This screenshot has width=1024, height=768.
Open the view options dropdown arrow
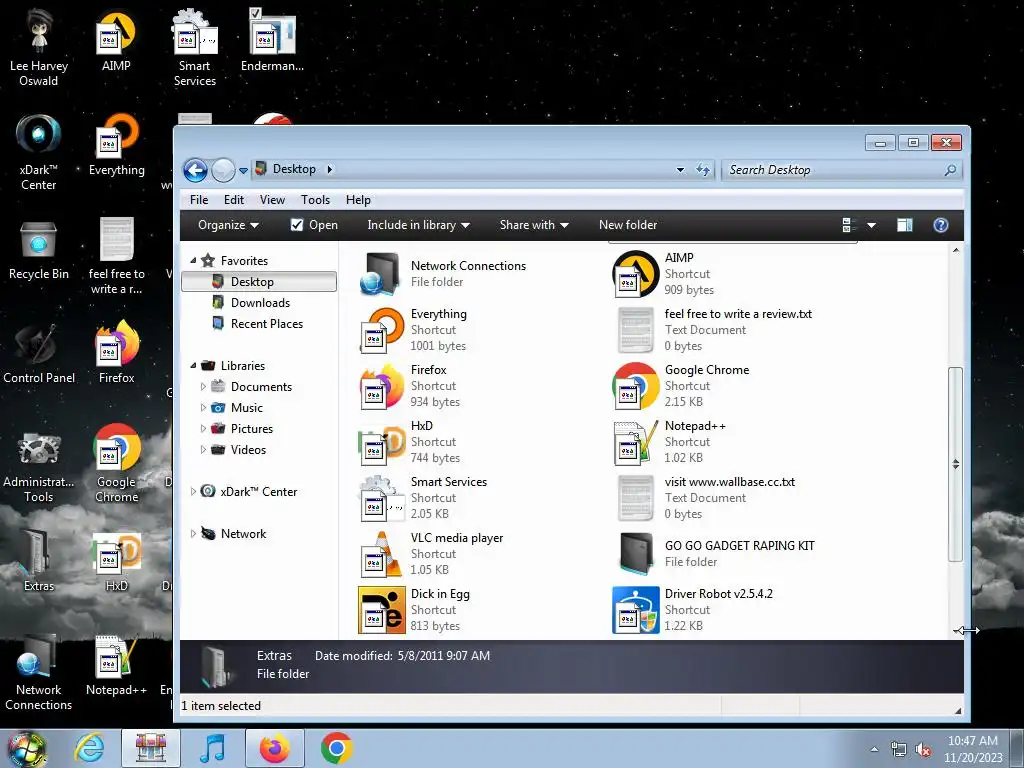point(871,225)
